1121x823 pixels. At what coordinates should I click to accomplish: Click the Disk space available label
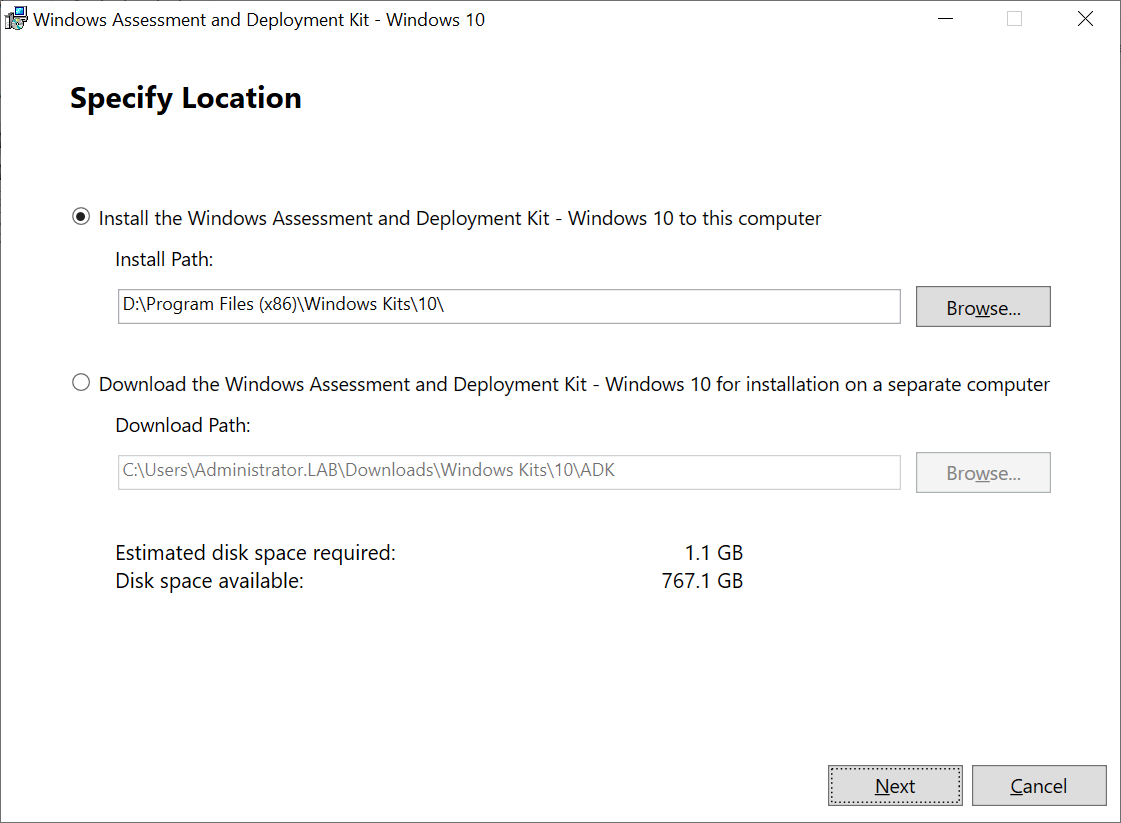tap(209, 580)
